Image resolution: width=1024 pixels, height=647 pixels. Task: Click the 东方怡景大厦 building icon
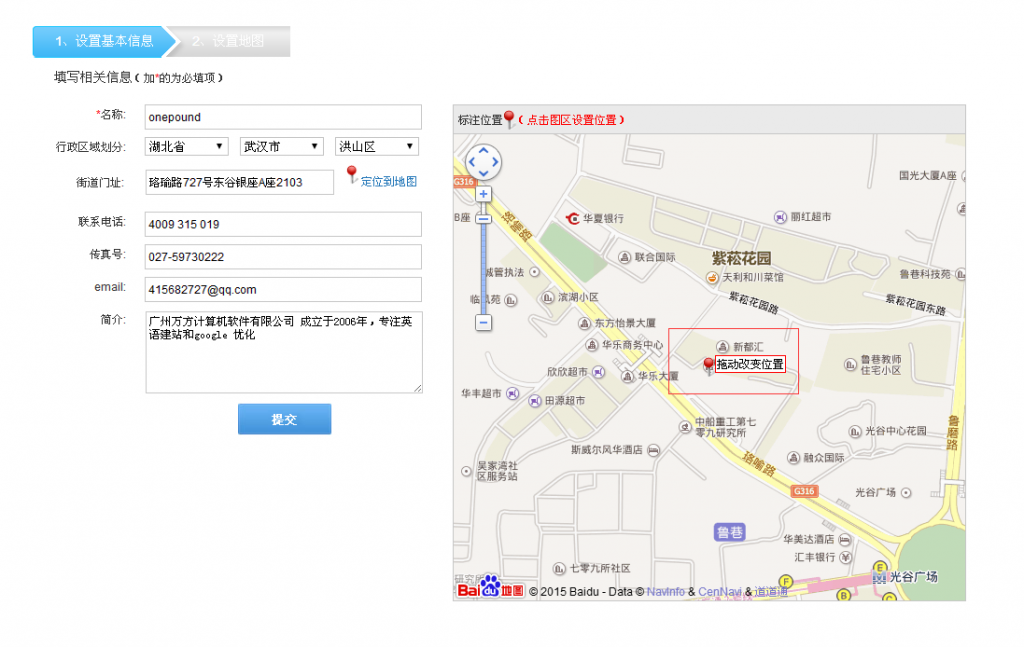tap(584, 323)
